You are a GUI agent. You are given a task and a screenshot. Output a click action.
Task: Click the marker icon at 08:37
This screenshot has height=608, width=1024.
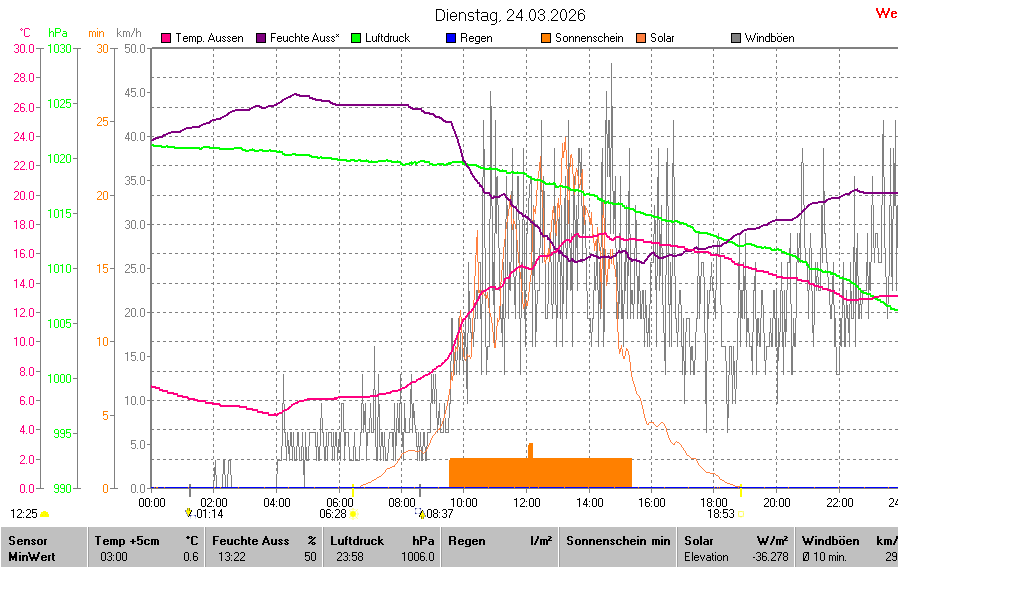tap(422, 514)
